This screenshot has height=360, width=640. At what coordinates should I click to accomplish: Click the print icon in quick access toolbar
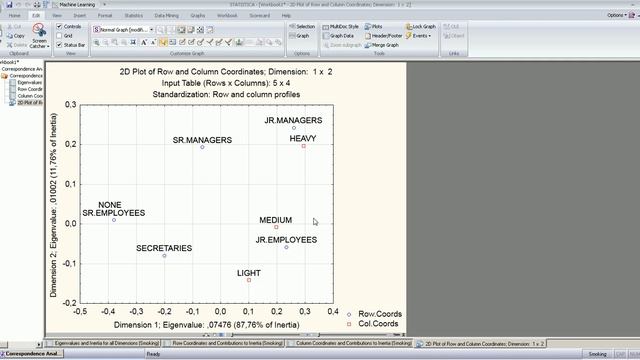click(x=37, y=4)
